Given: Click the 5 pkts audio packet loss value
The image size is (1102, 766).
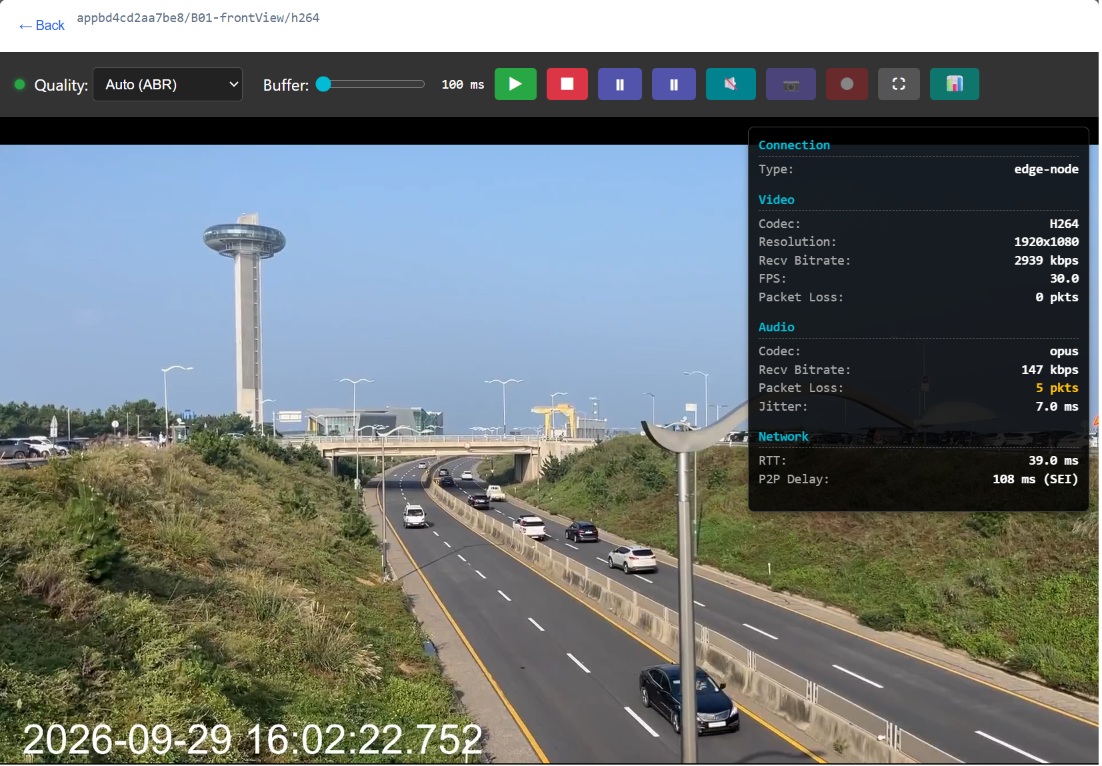Looking at the screenshot, I should point(1057,388).
